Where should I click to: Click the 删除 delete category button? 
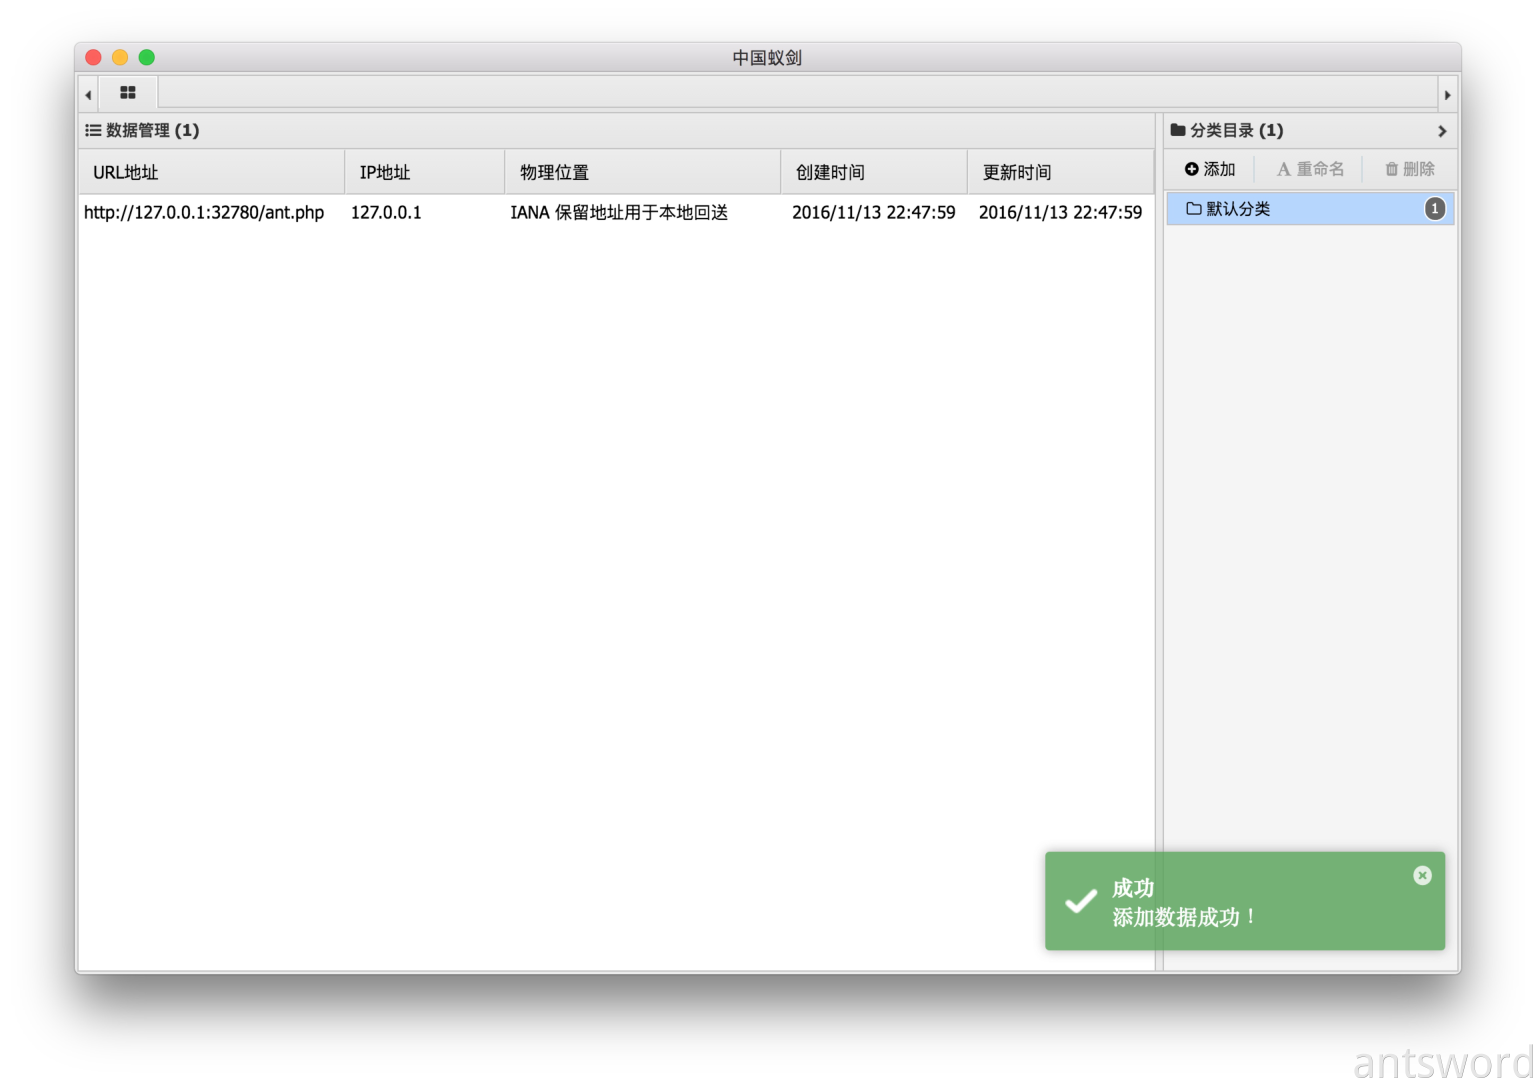(1409, 169)
